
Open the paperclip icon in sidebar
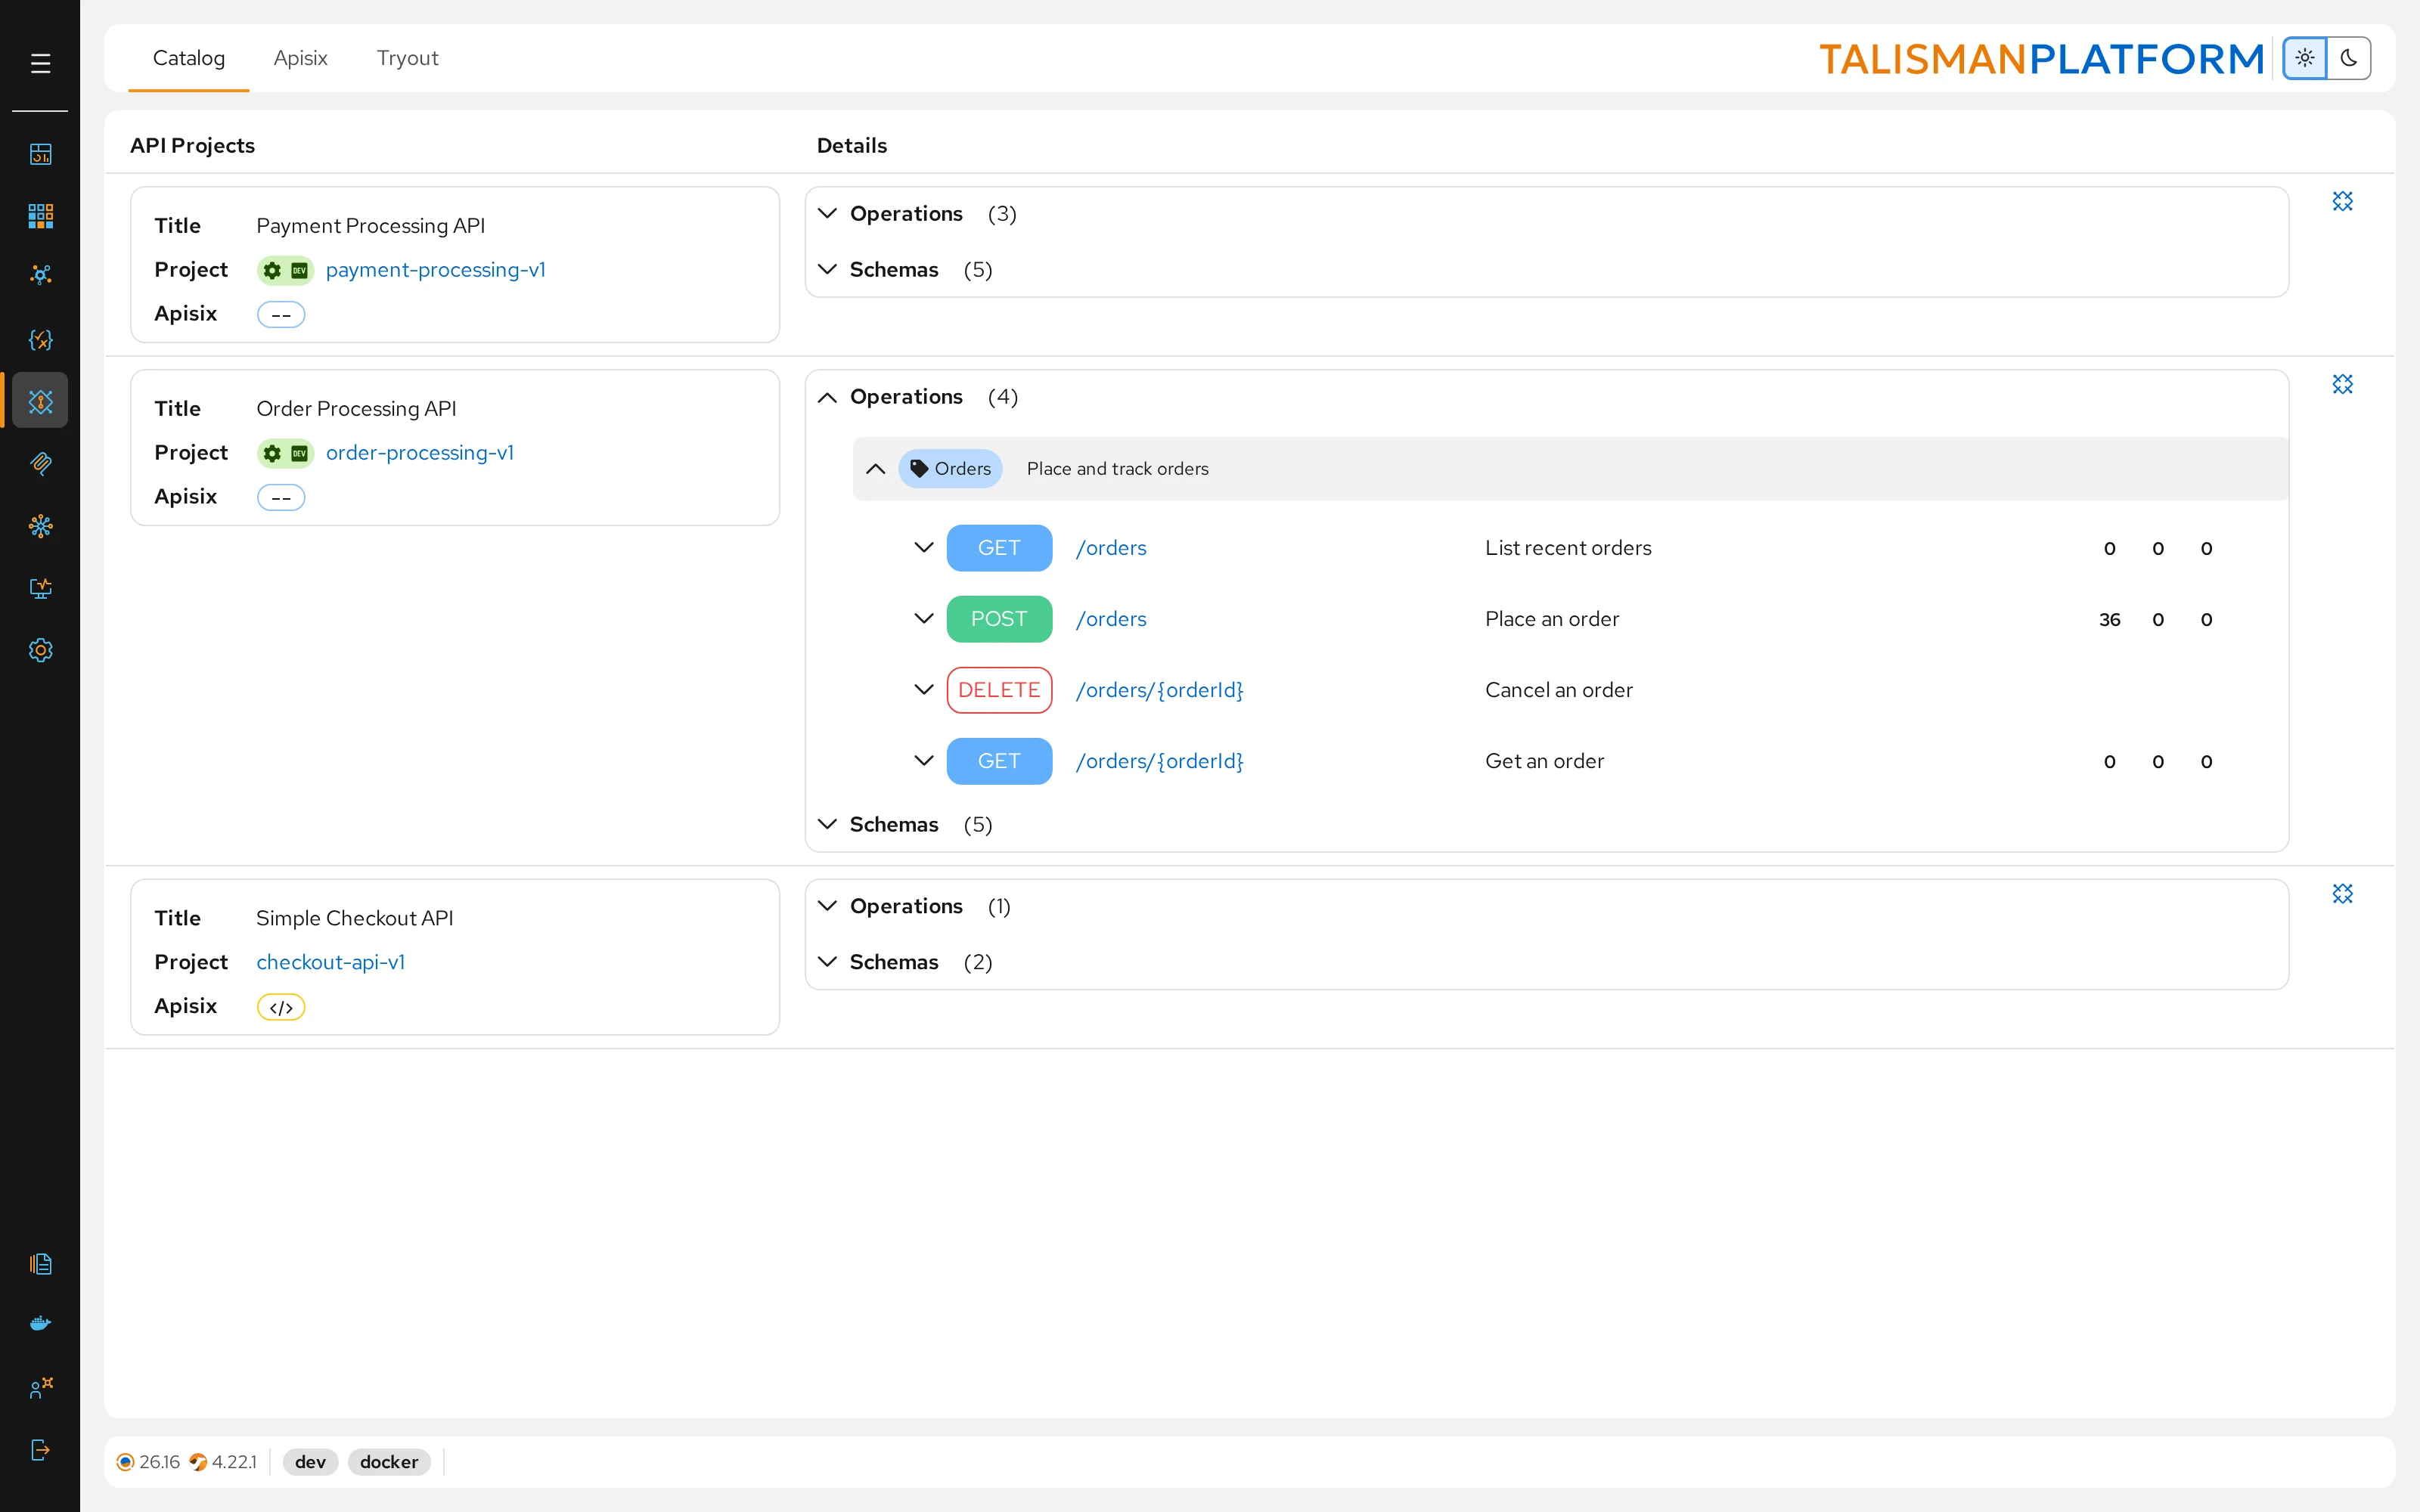pos(40,463)
